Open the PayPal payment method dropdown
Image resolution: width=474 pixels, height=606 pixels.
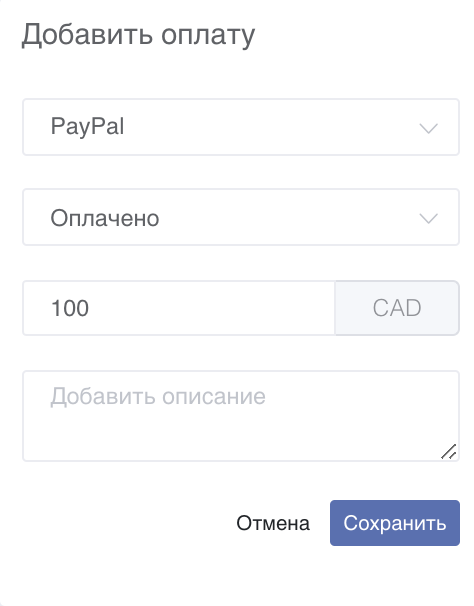coord(241,127)
